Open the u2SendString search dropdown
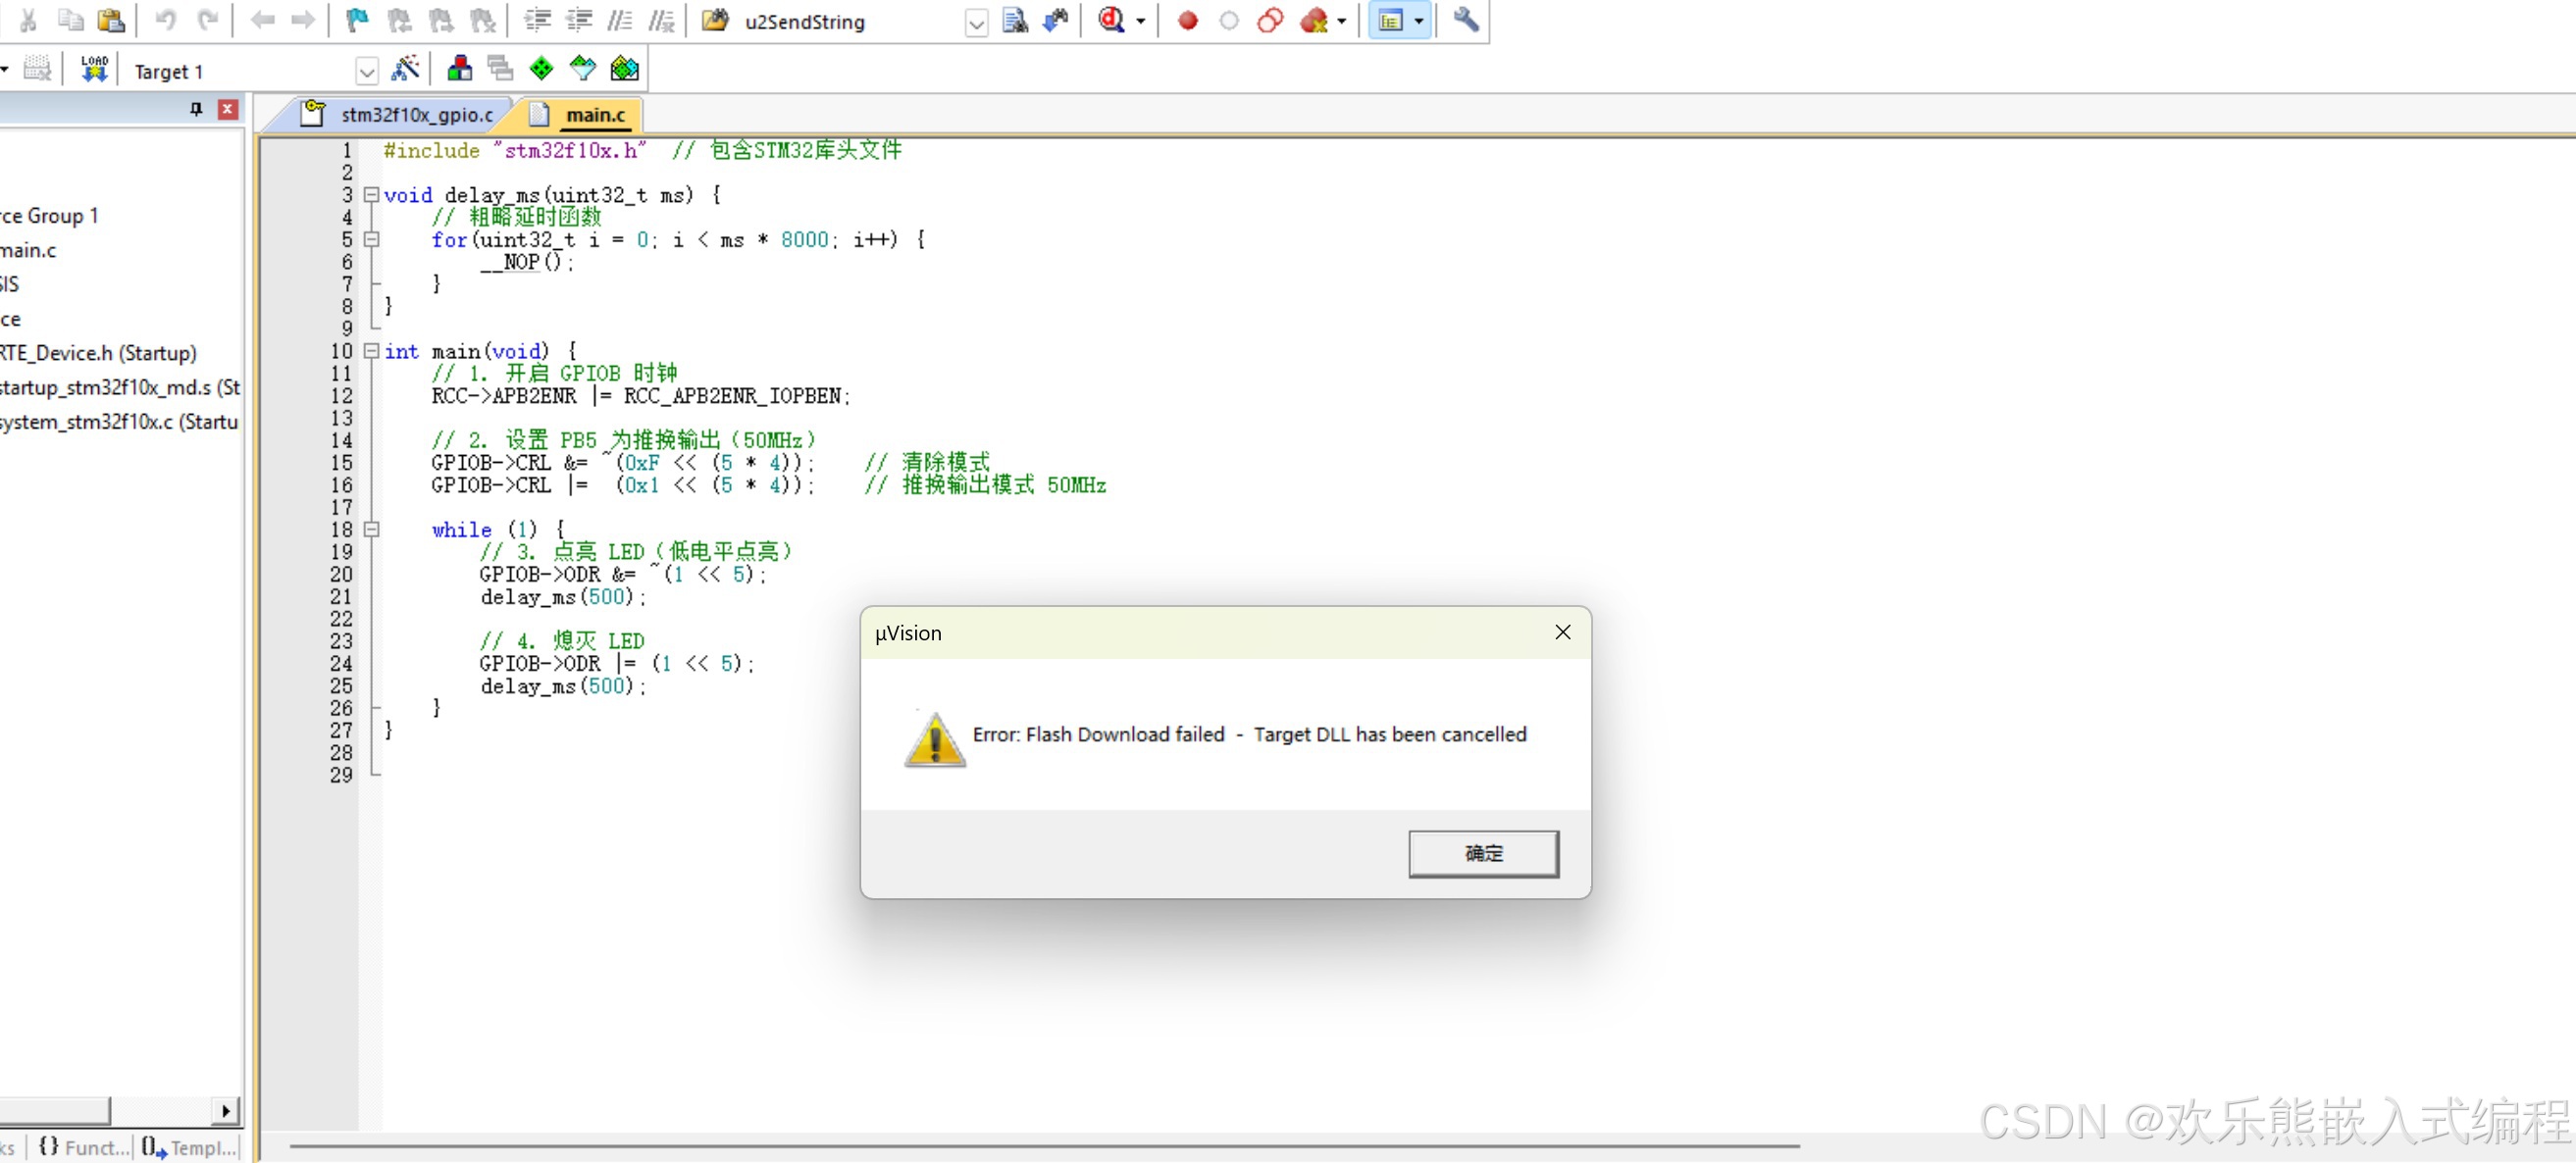Viewport: 2576px width, 1163px height. tap(976, 22)
